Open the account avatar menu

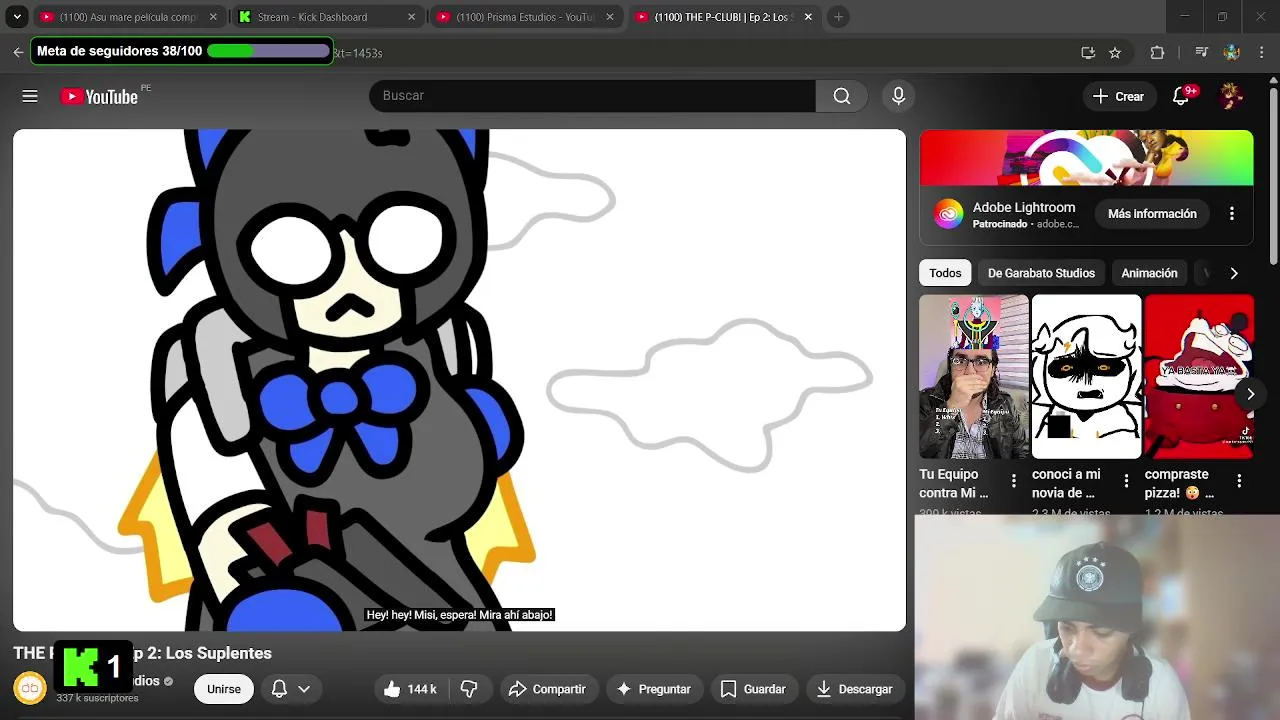[1232, 96]
